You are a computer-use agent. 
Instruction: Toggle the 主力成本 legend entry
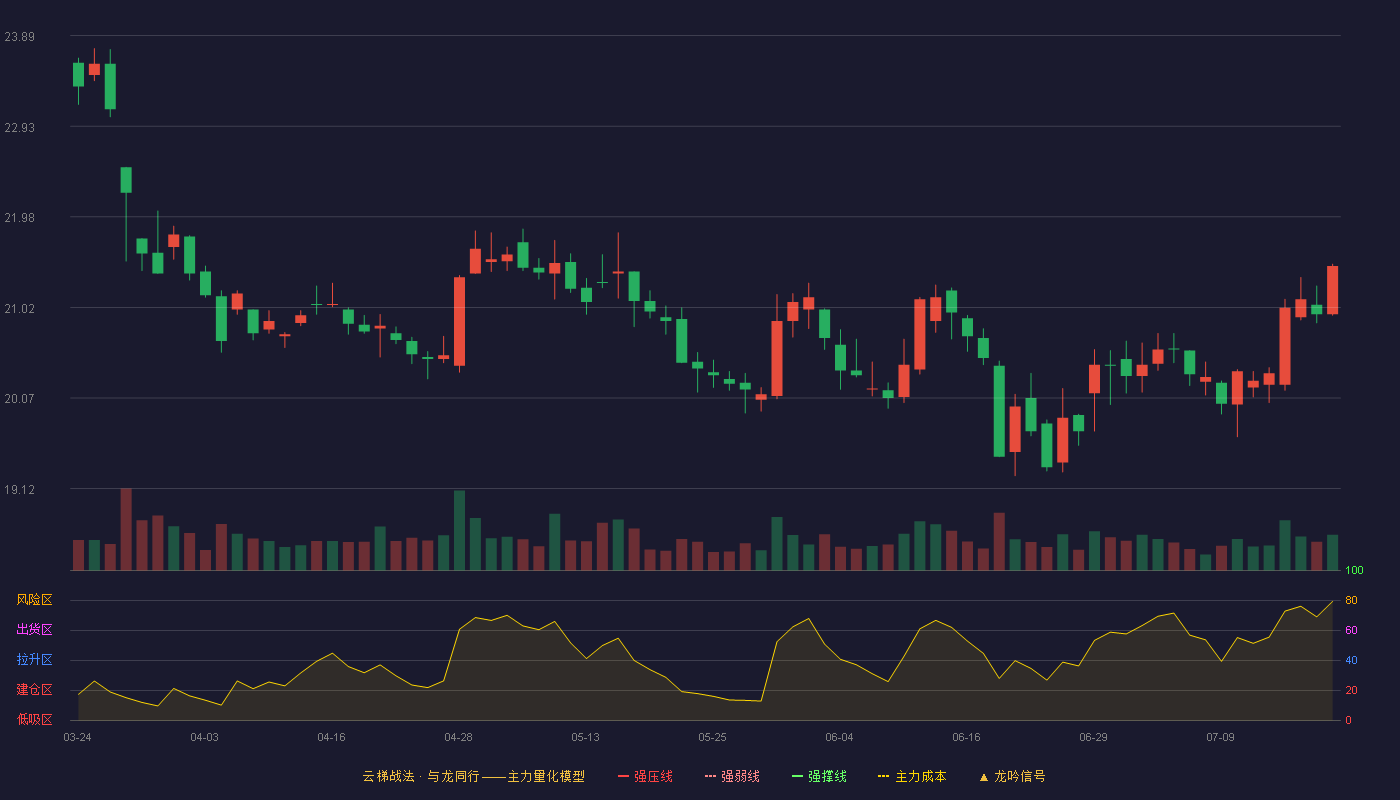tap(912, 776)
